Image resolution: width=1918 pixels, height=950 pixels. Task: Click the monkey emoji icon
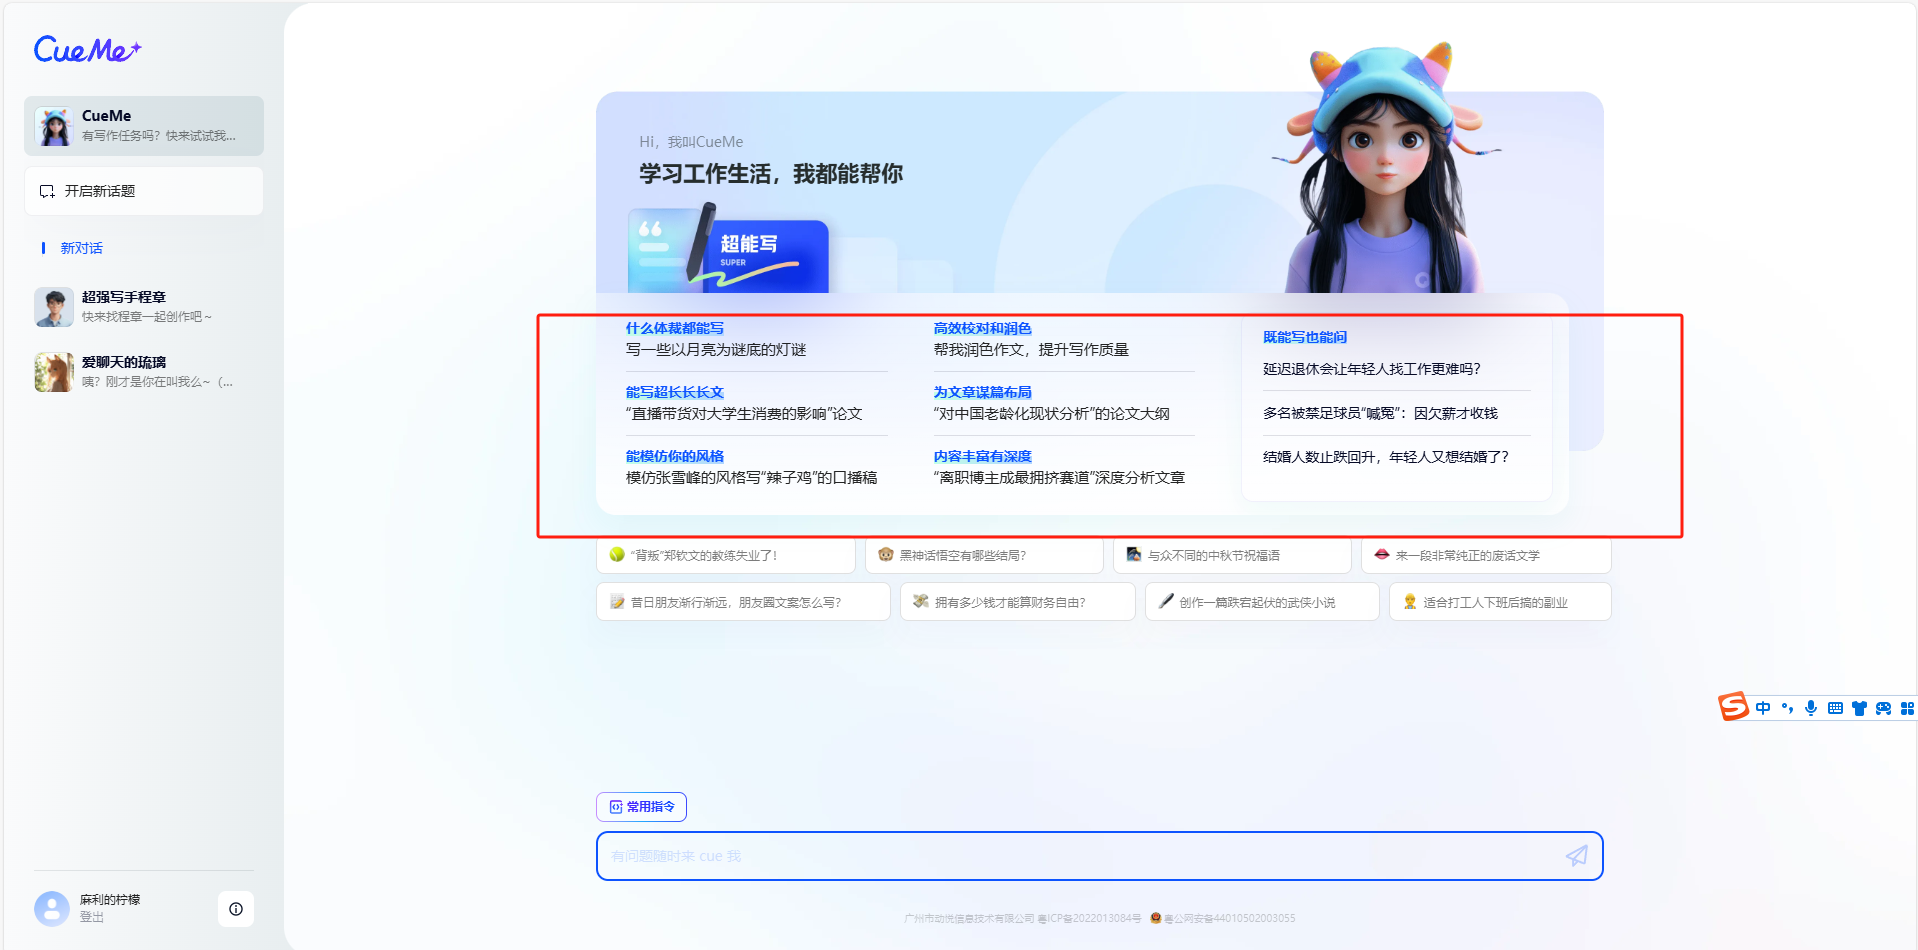tap(885, 554)
